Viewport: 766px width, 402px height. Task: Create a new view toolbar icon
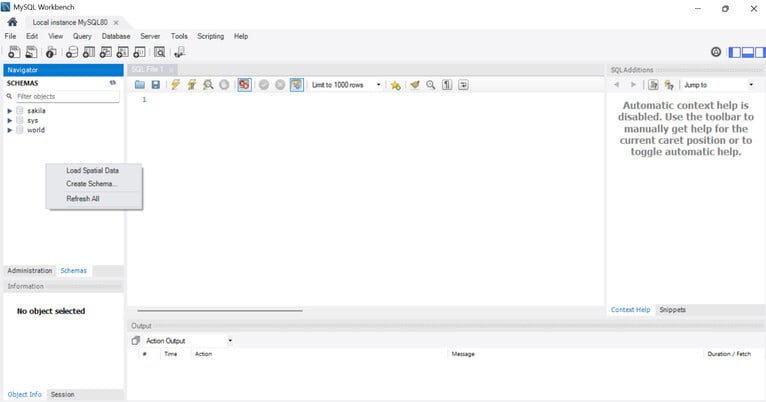[106, 52]
